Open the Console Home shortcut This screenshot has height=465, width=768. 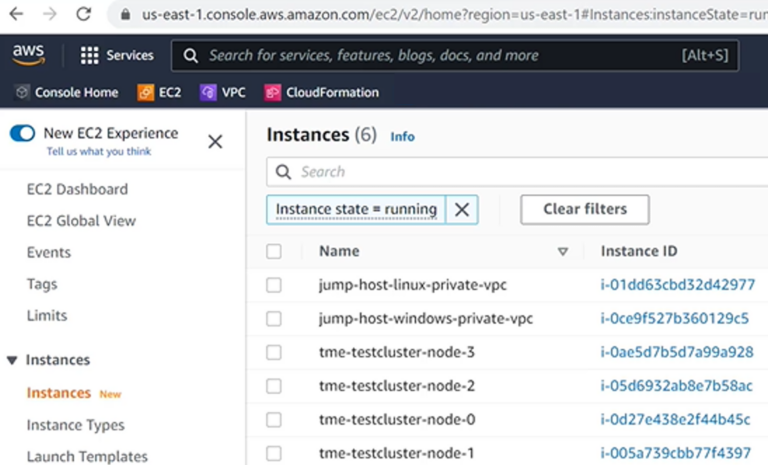pos(67,92)
